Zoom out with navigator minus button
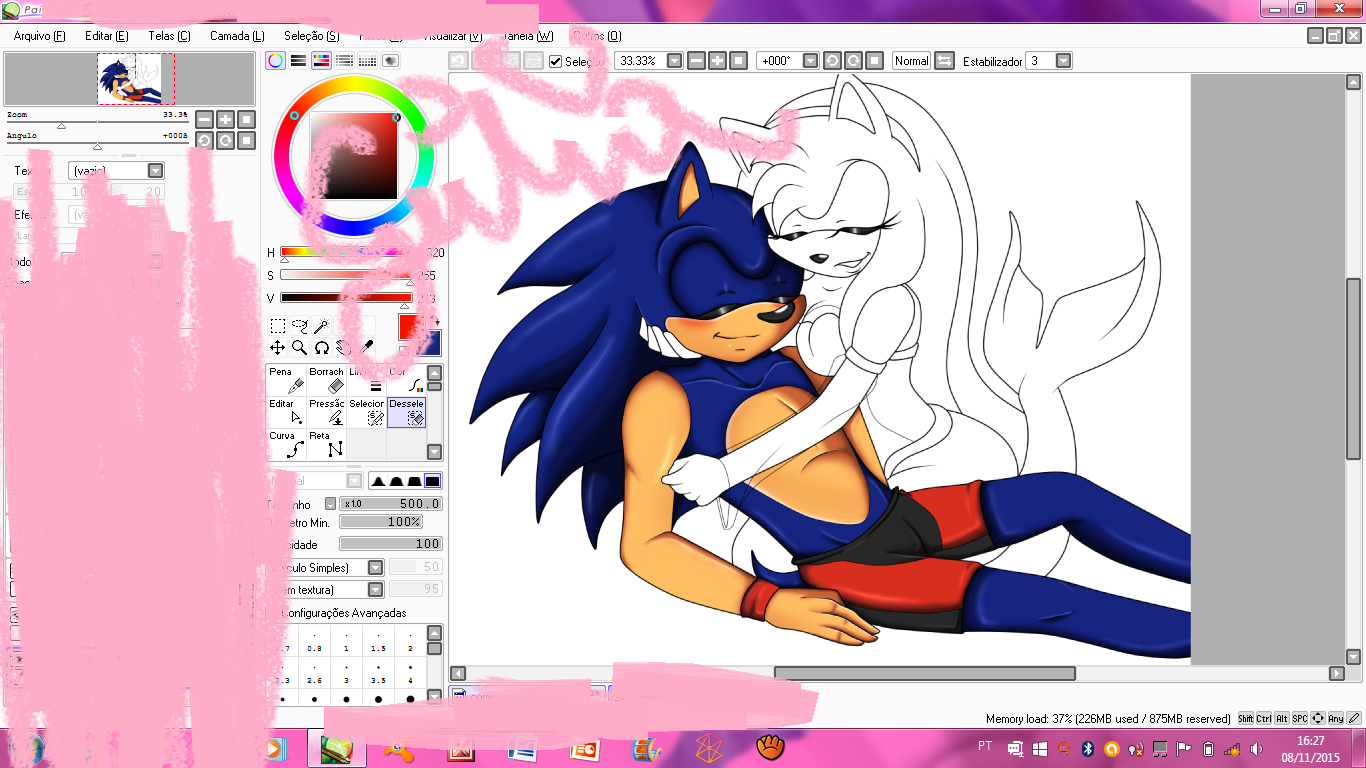Image resolution: width=1366 pixels, height=768 pixels. (204, 119)
